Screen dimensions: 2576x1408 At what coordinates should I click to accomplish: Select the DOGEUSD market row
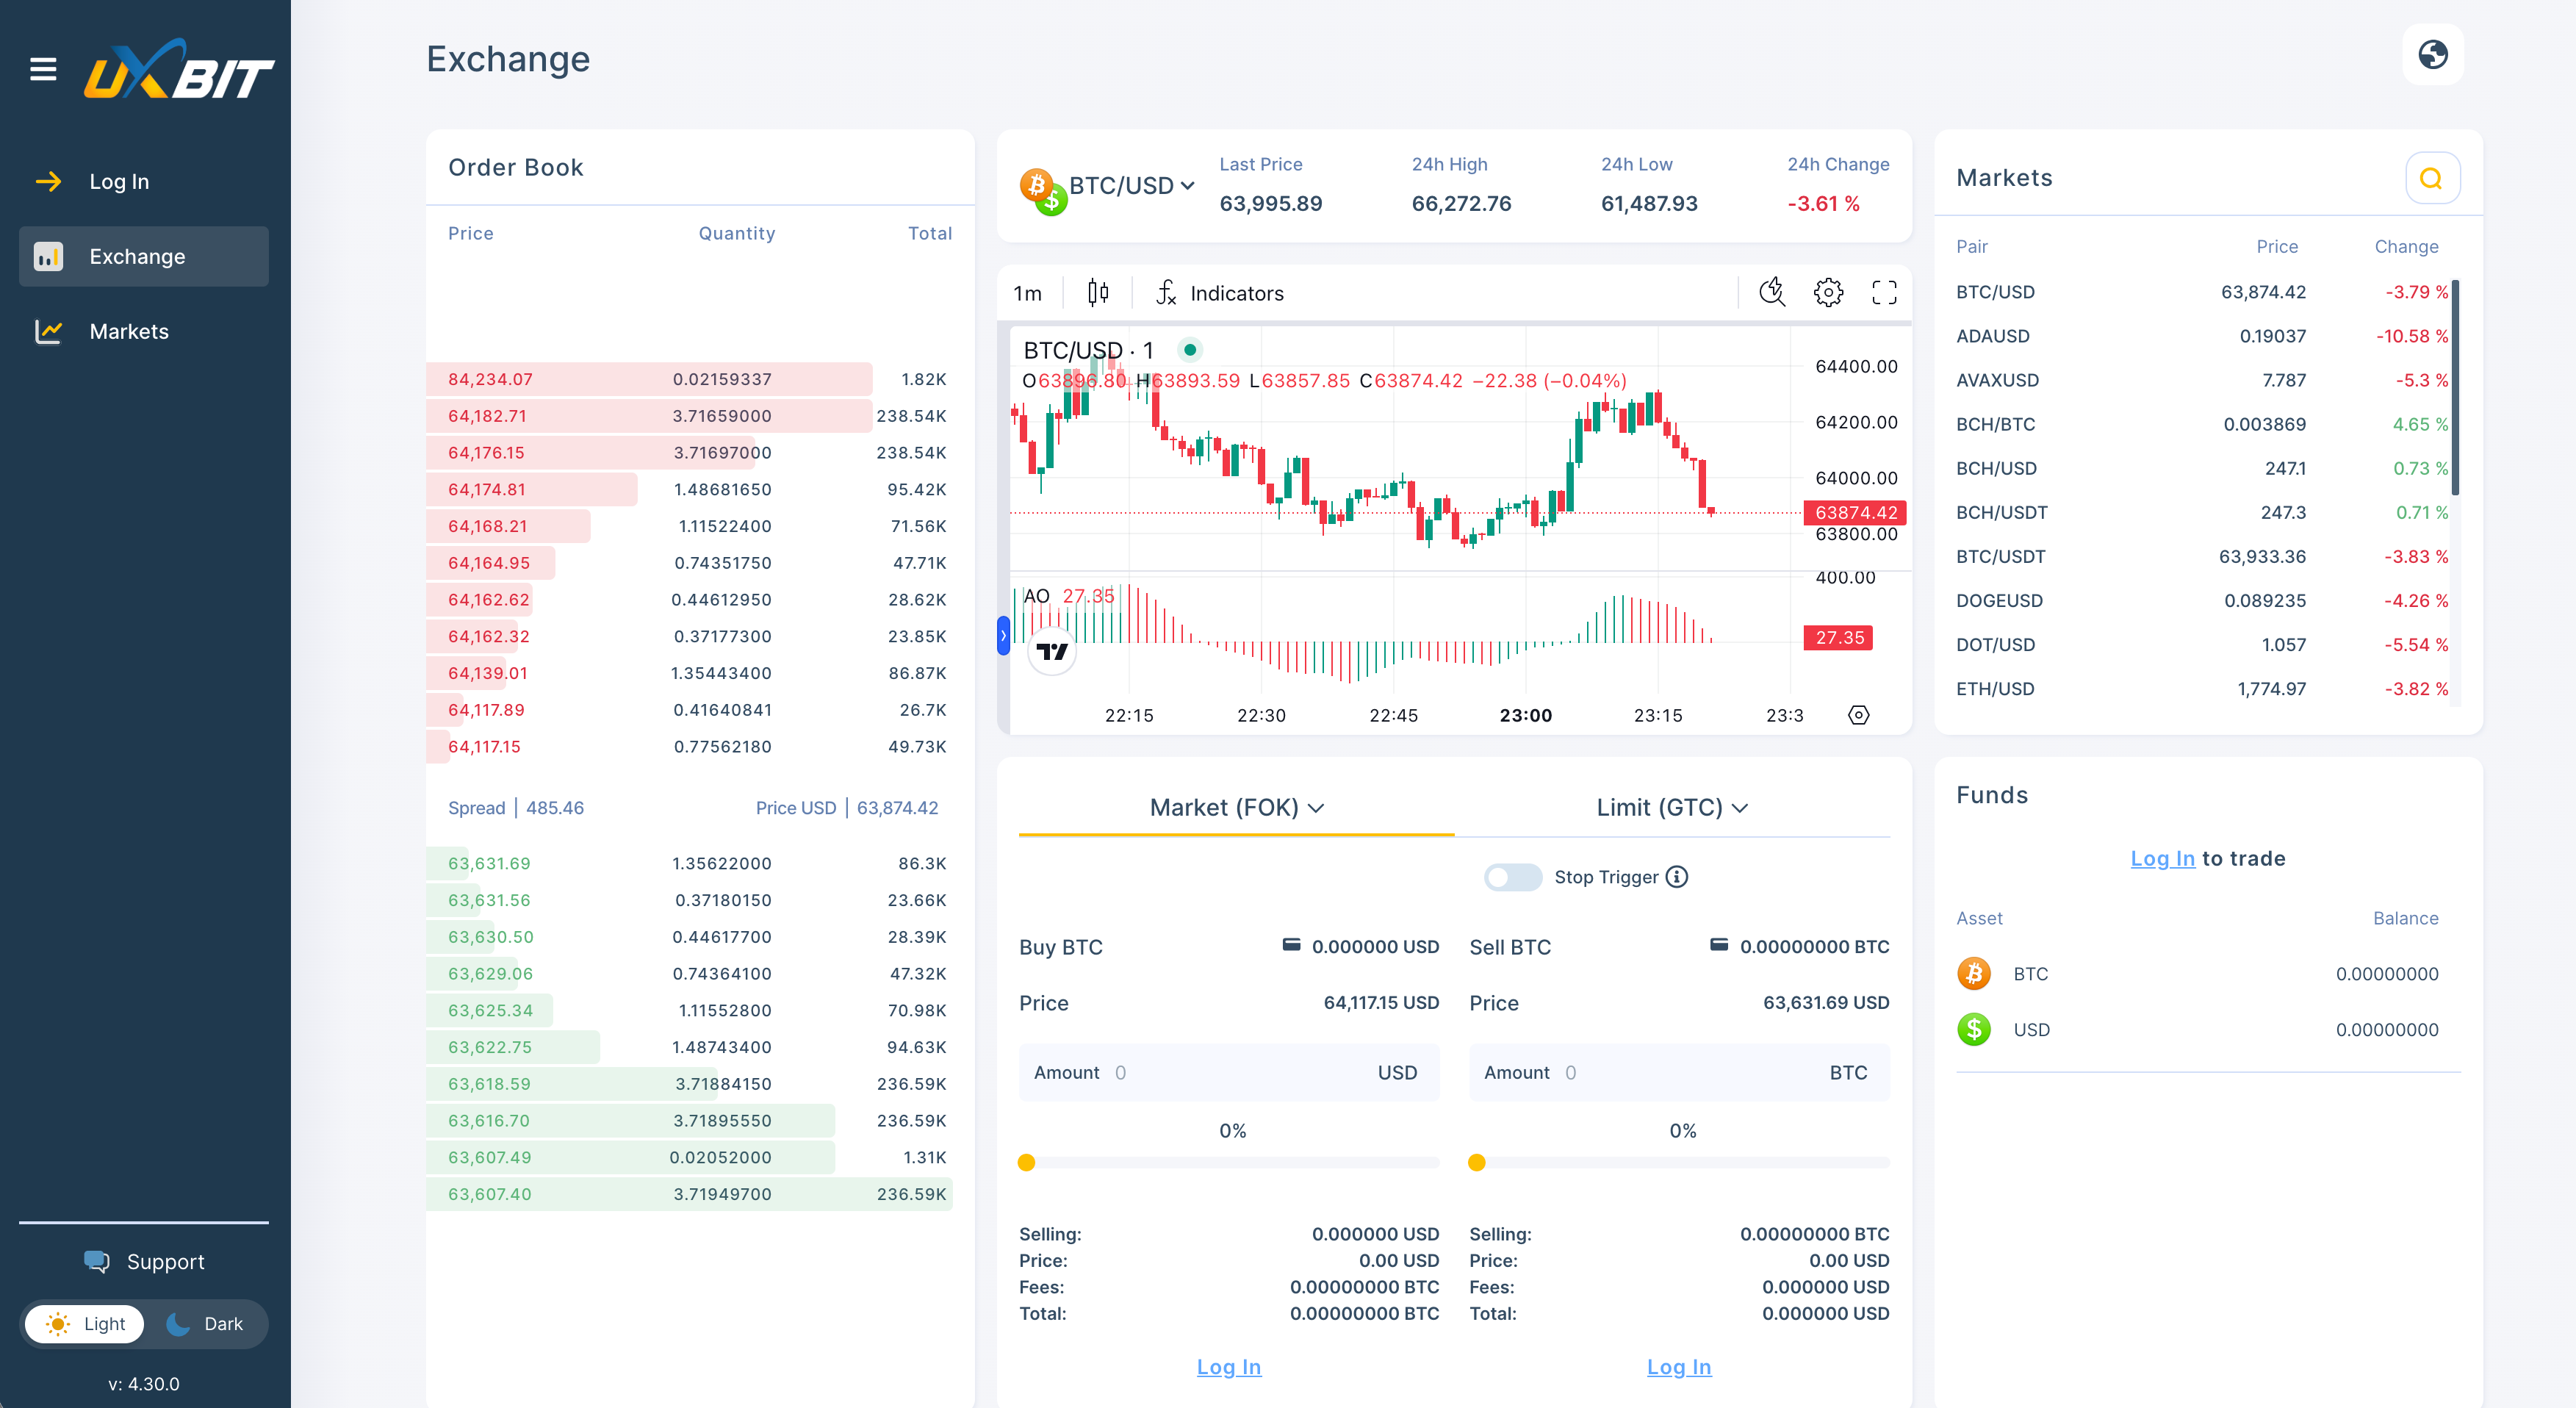pyautogui.click(x=2202, y=600)
